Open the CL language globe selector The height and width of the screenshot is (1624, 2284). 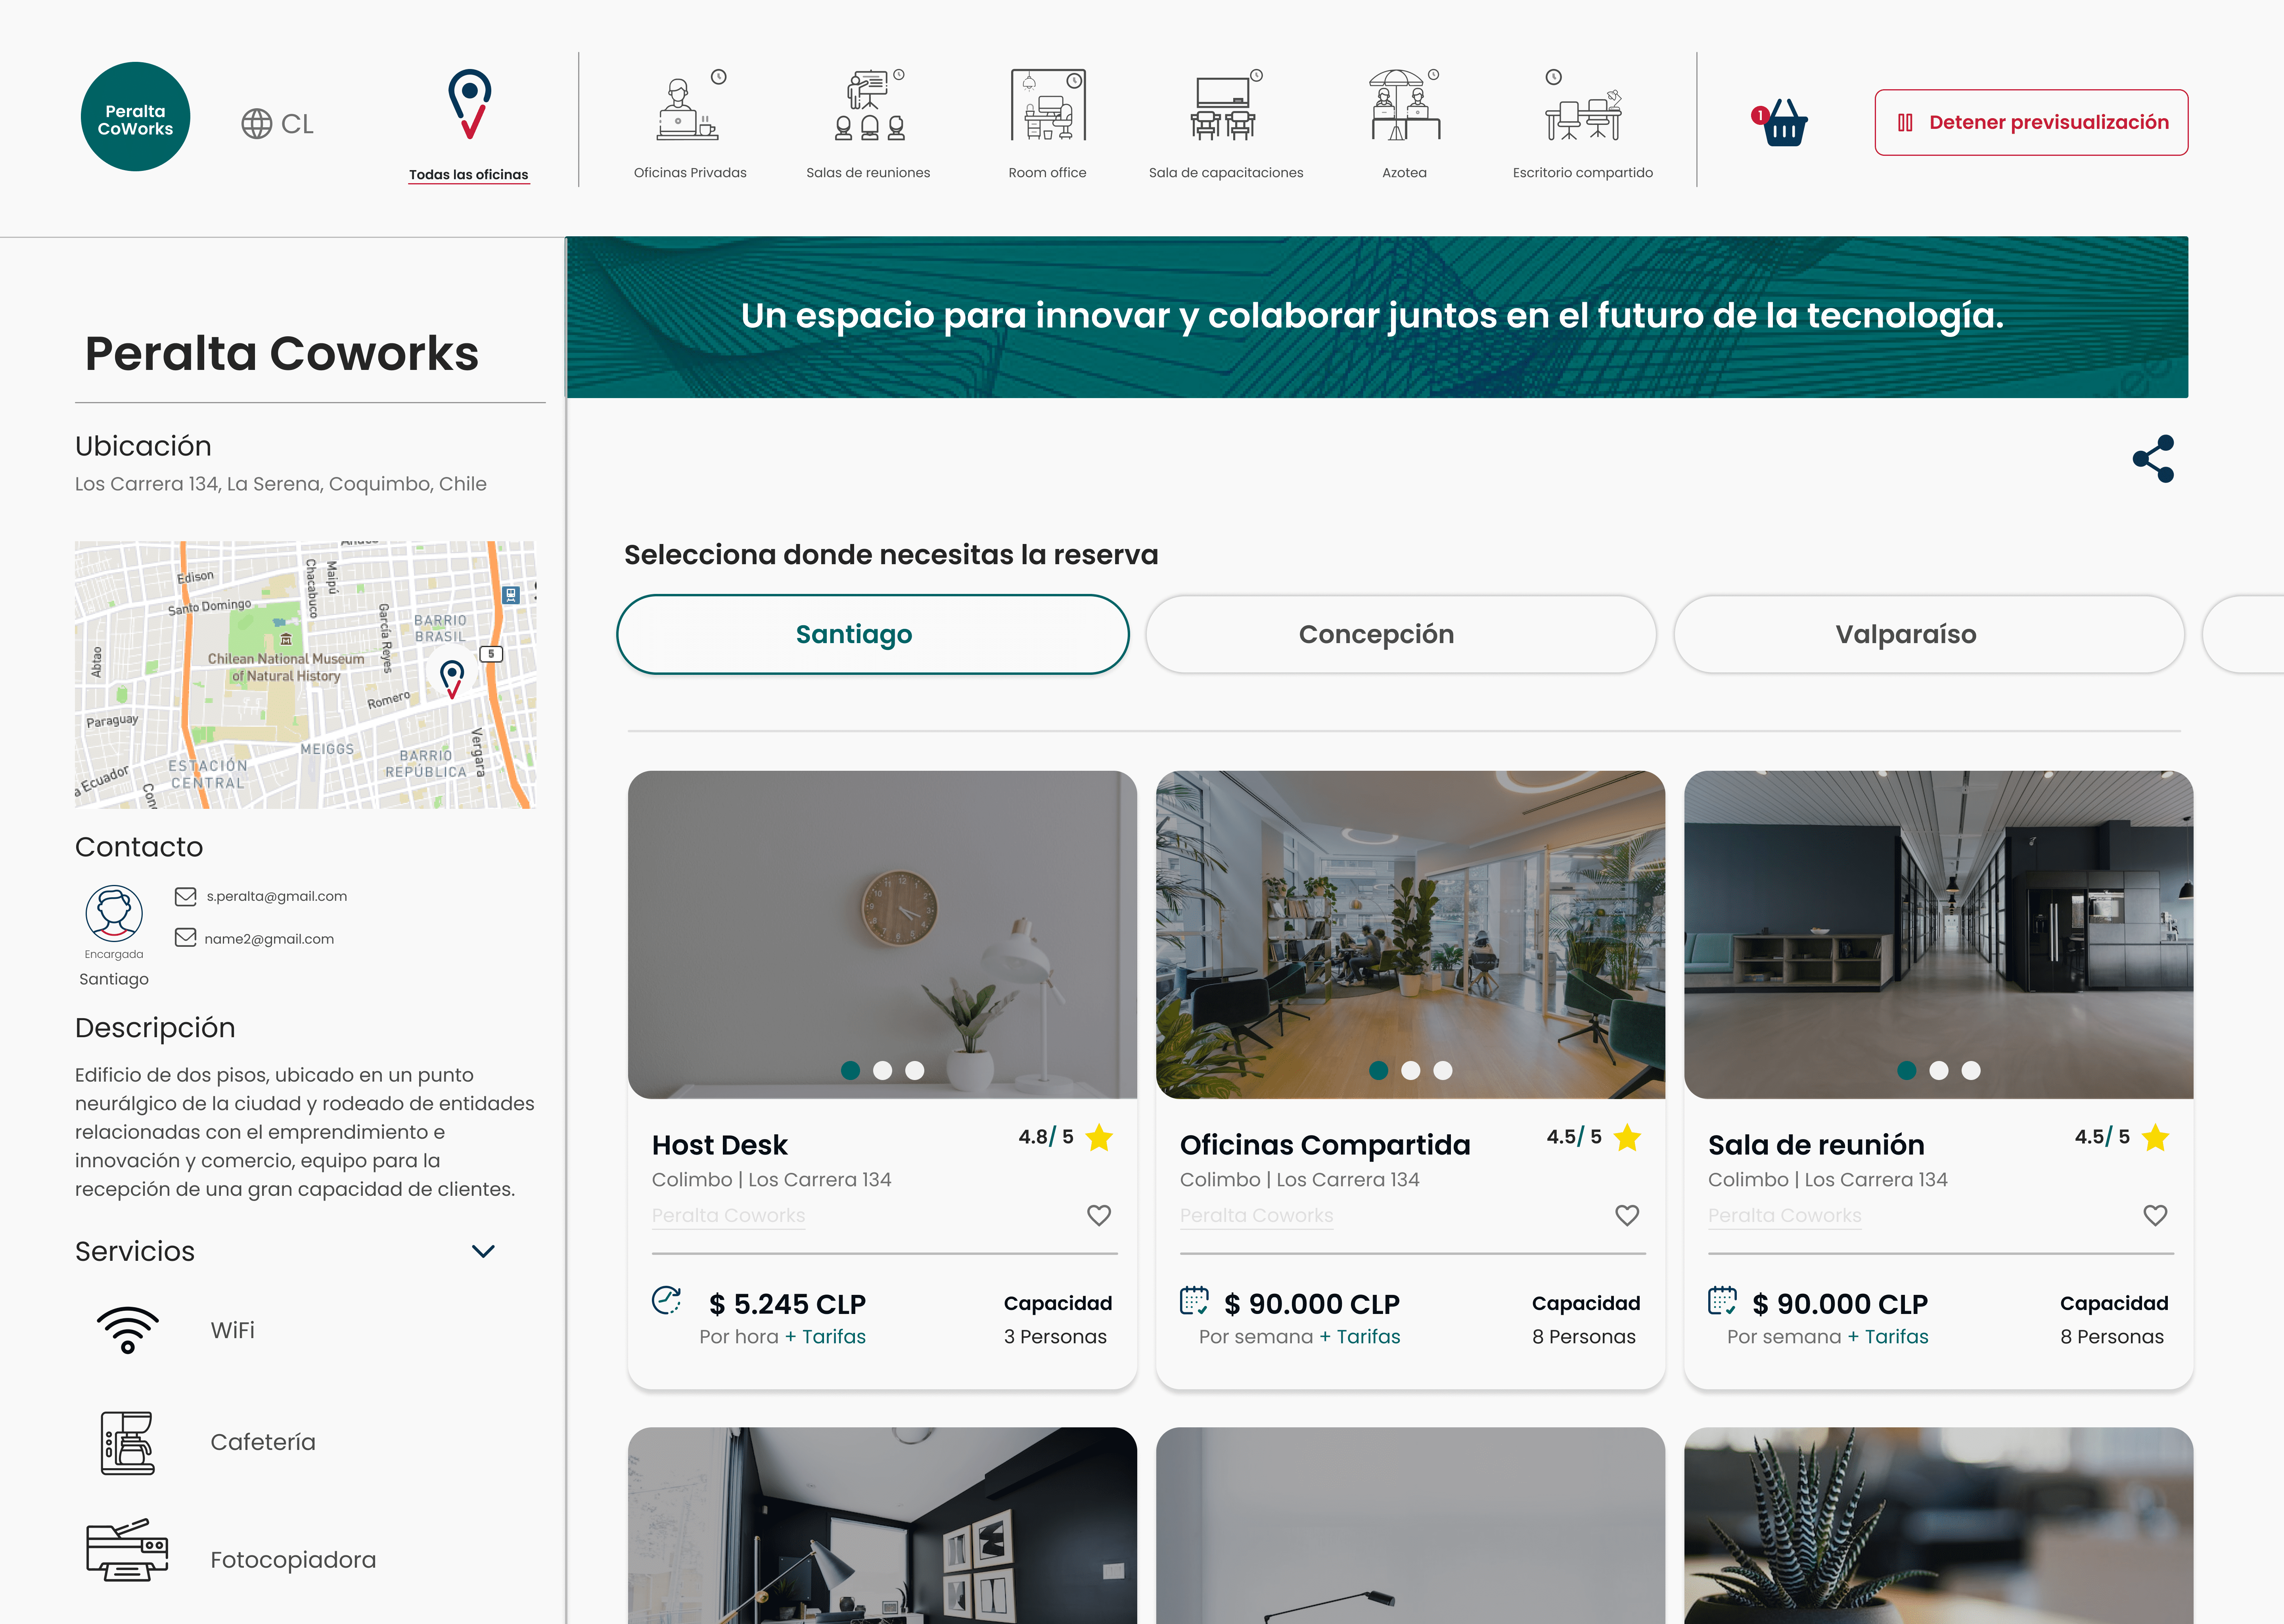tap(277, 124)
